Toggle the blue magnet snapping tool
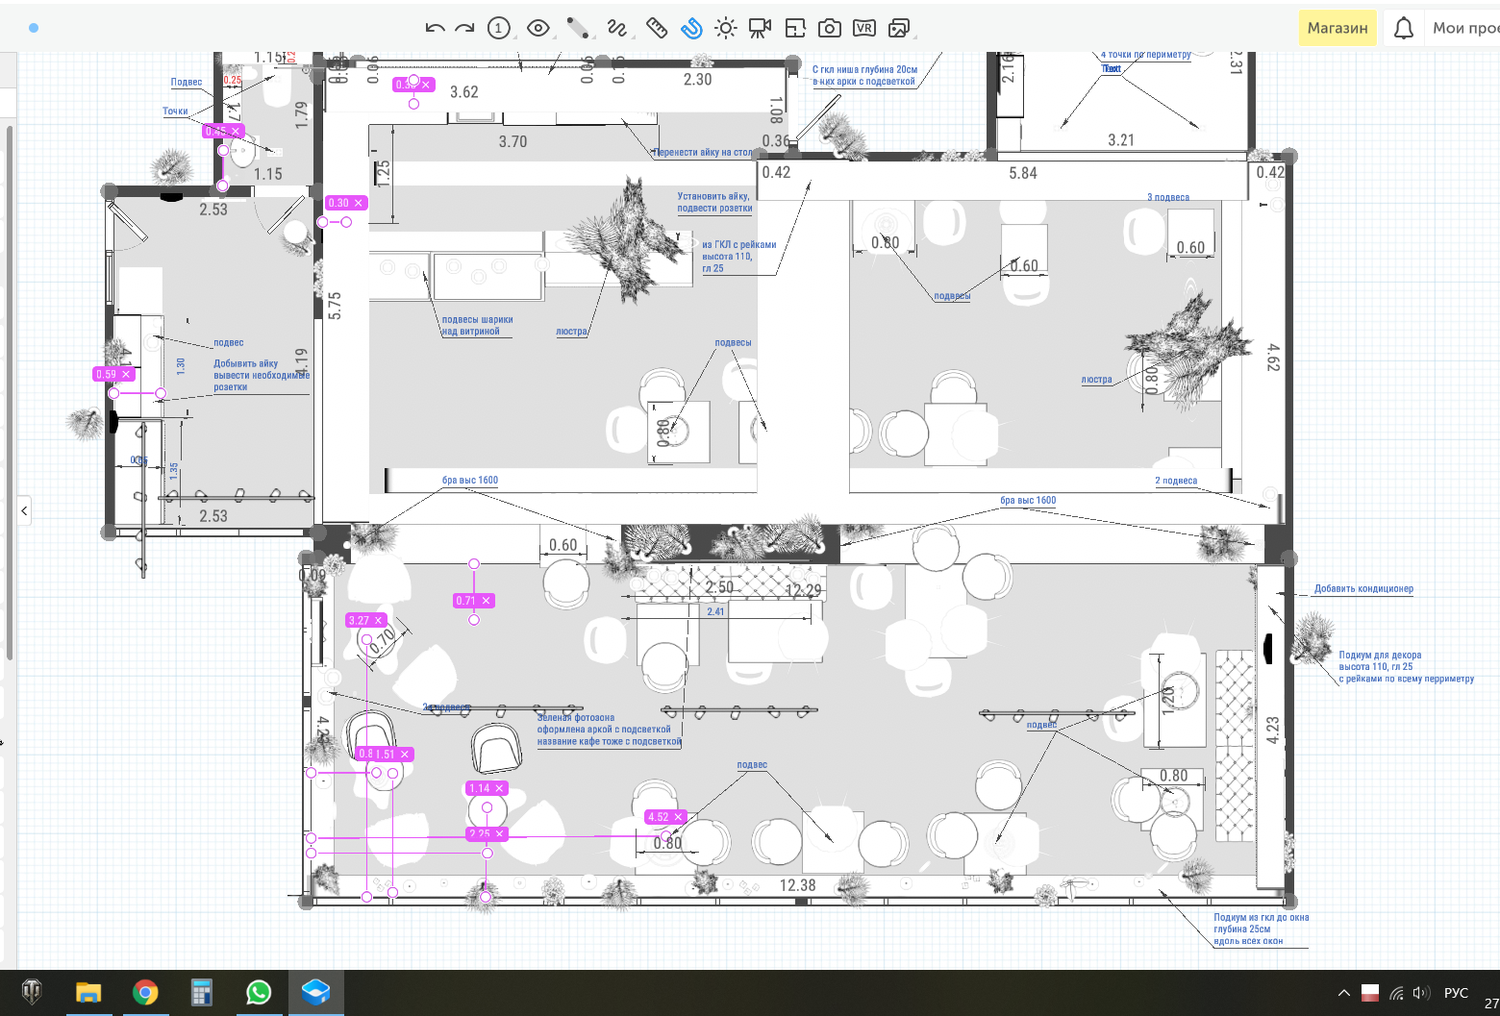The width and height of the screenshot is (1500, 1016). click(691, 28)
